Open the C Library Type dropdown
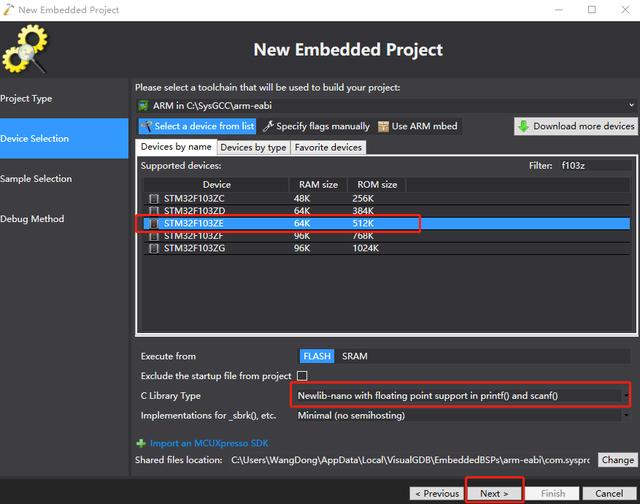Image resolution: width=640 pixels, height=504 pixels. point(626,395)
